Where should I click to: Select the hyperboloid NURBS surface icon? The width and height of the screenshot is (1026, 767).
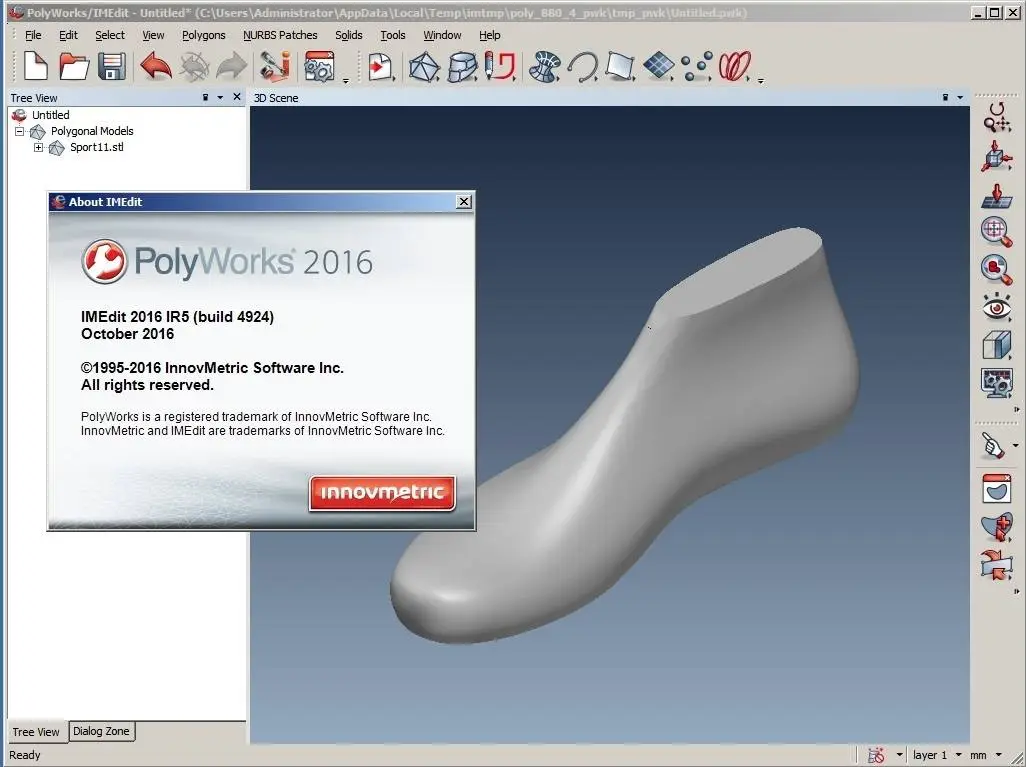point(544,66)
